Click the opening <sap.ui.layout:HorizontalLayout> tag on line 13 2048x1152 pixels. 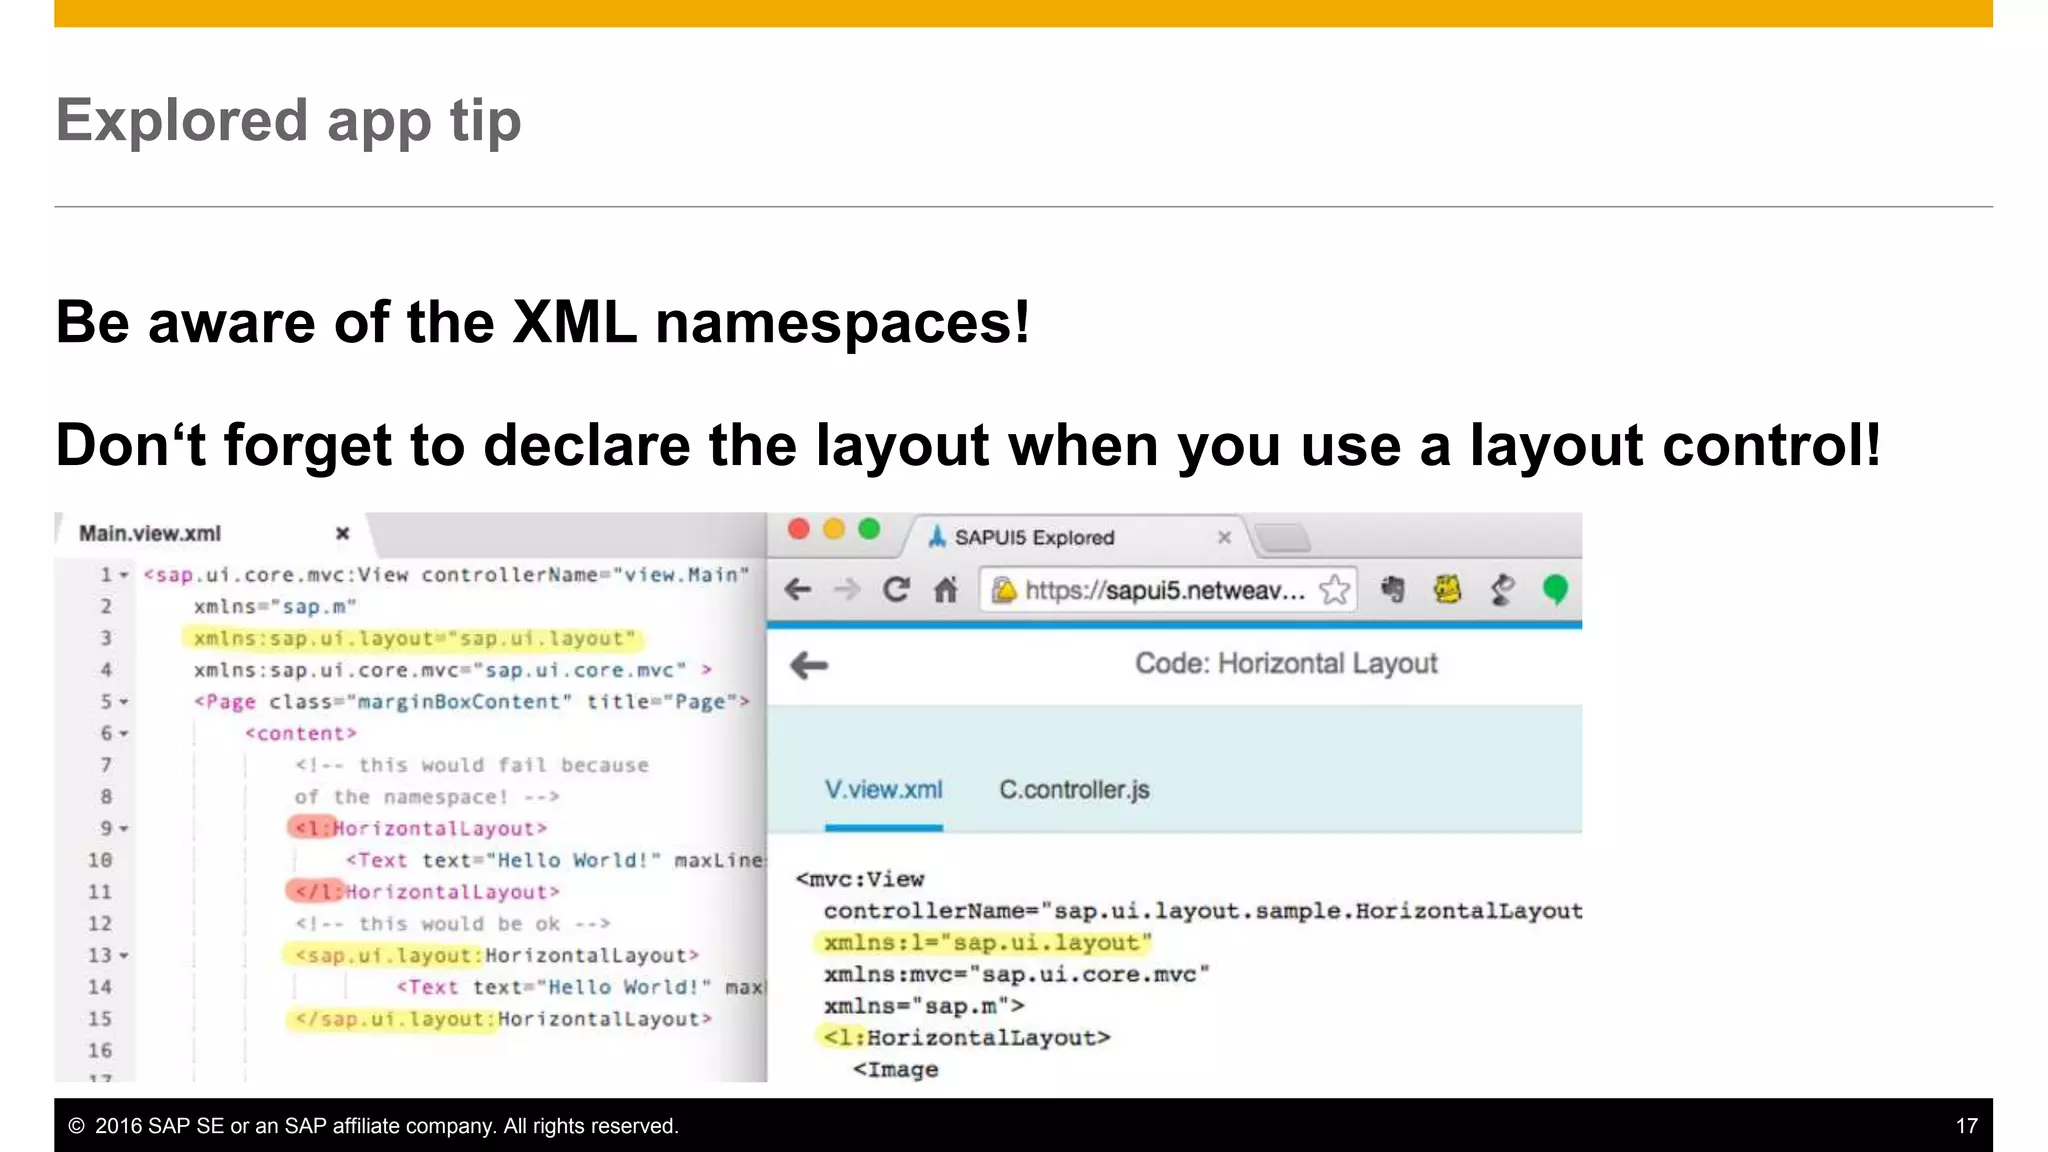pos(496,956)
